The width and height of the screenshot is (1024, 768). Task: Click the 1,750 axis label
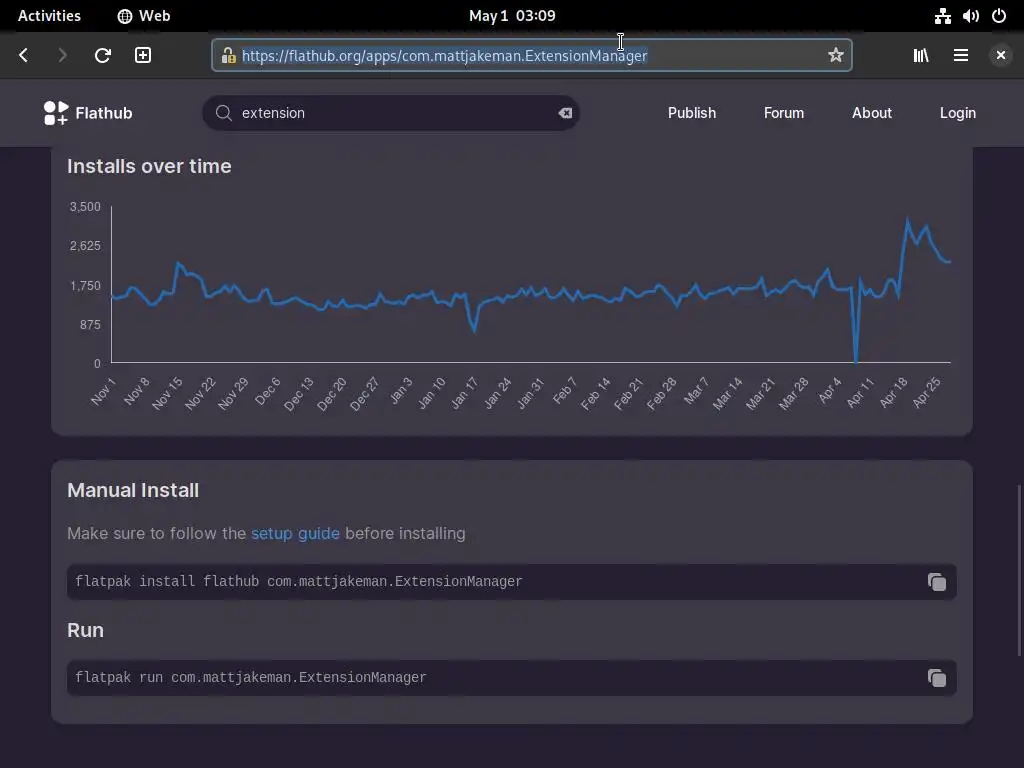[x=85, y=285]
